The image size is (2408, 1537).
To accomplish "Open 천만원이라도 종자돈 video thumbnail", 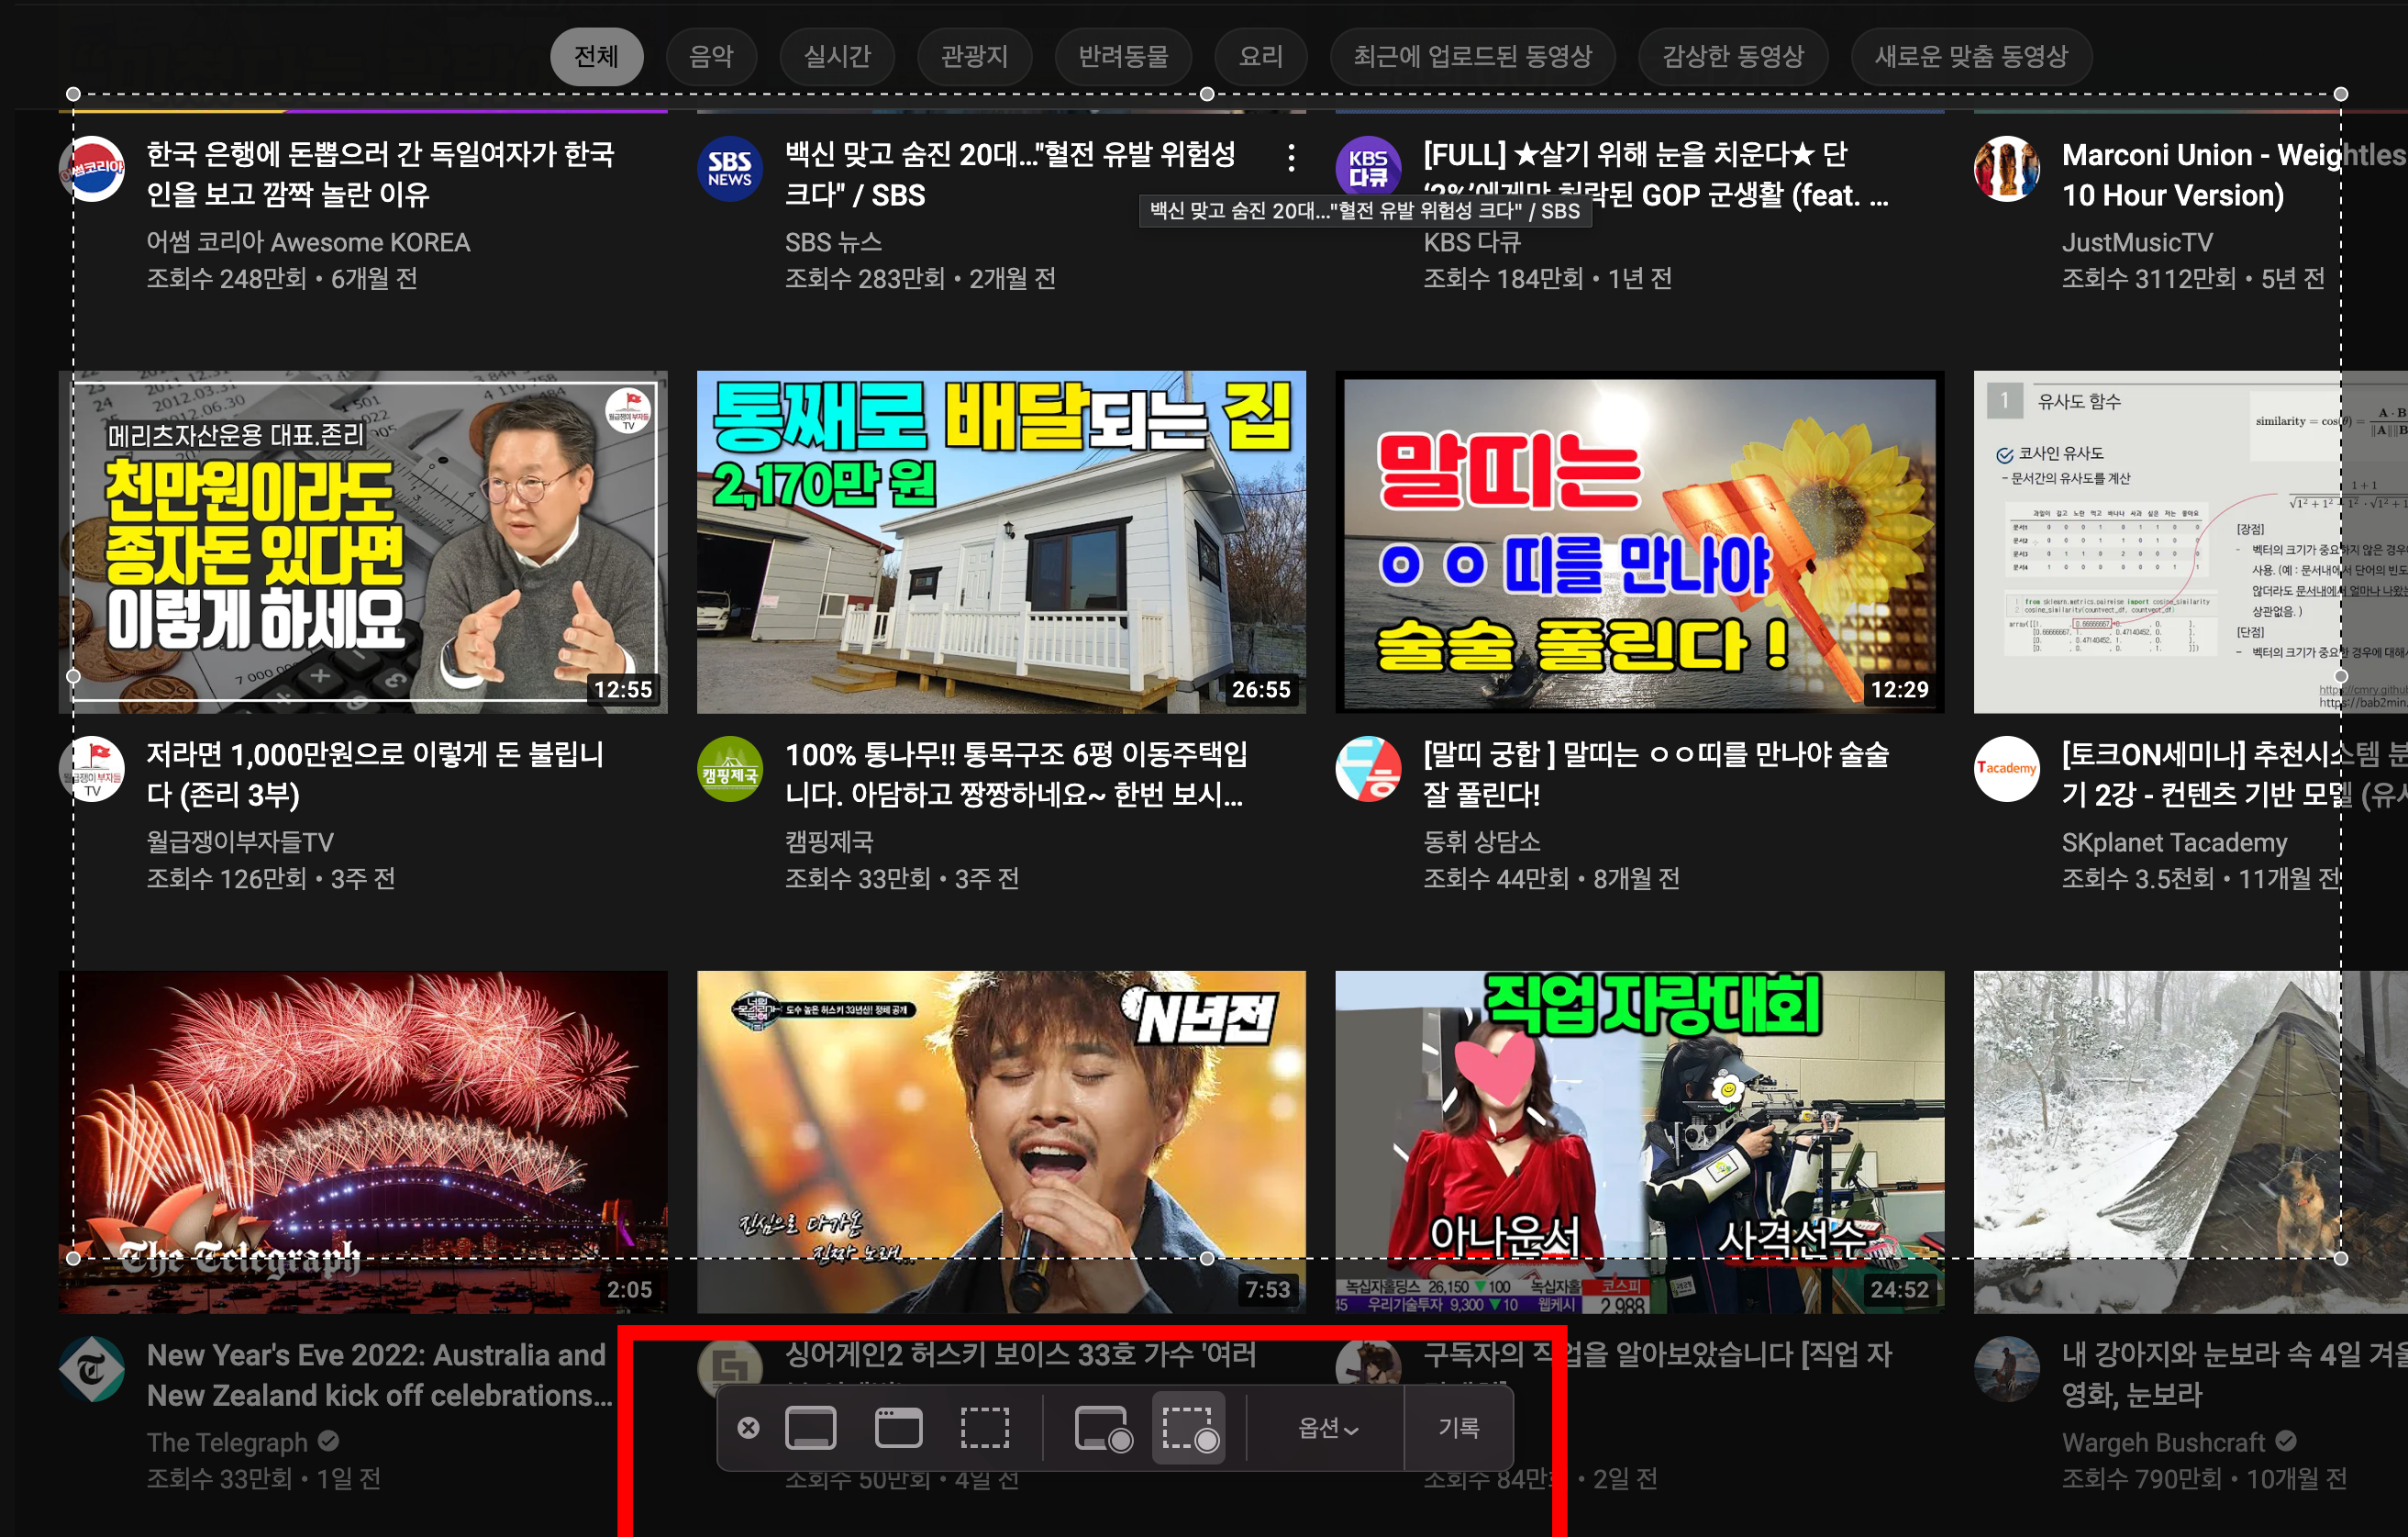I will click(x=363, y=542).
